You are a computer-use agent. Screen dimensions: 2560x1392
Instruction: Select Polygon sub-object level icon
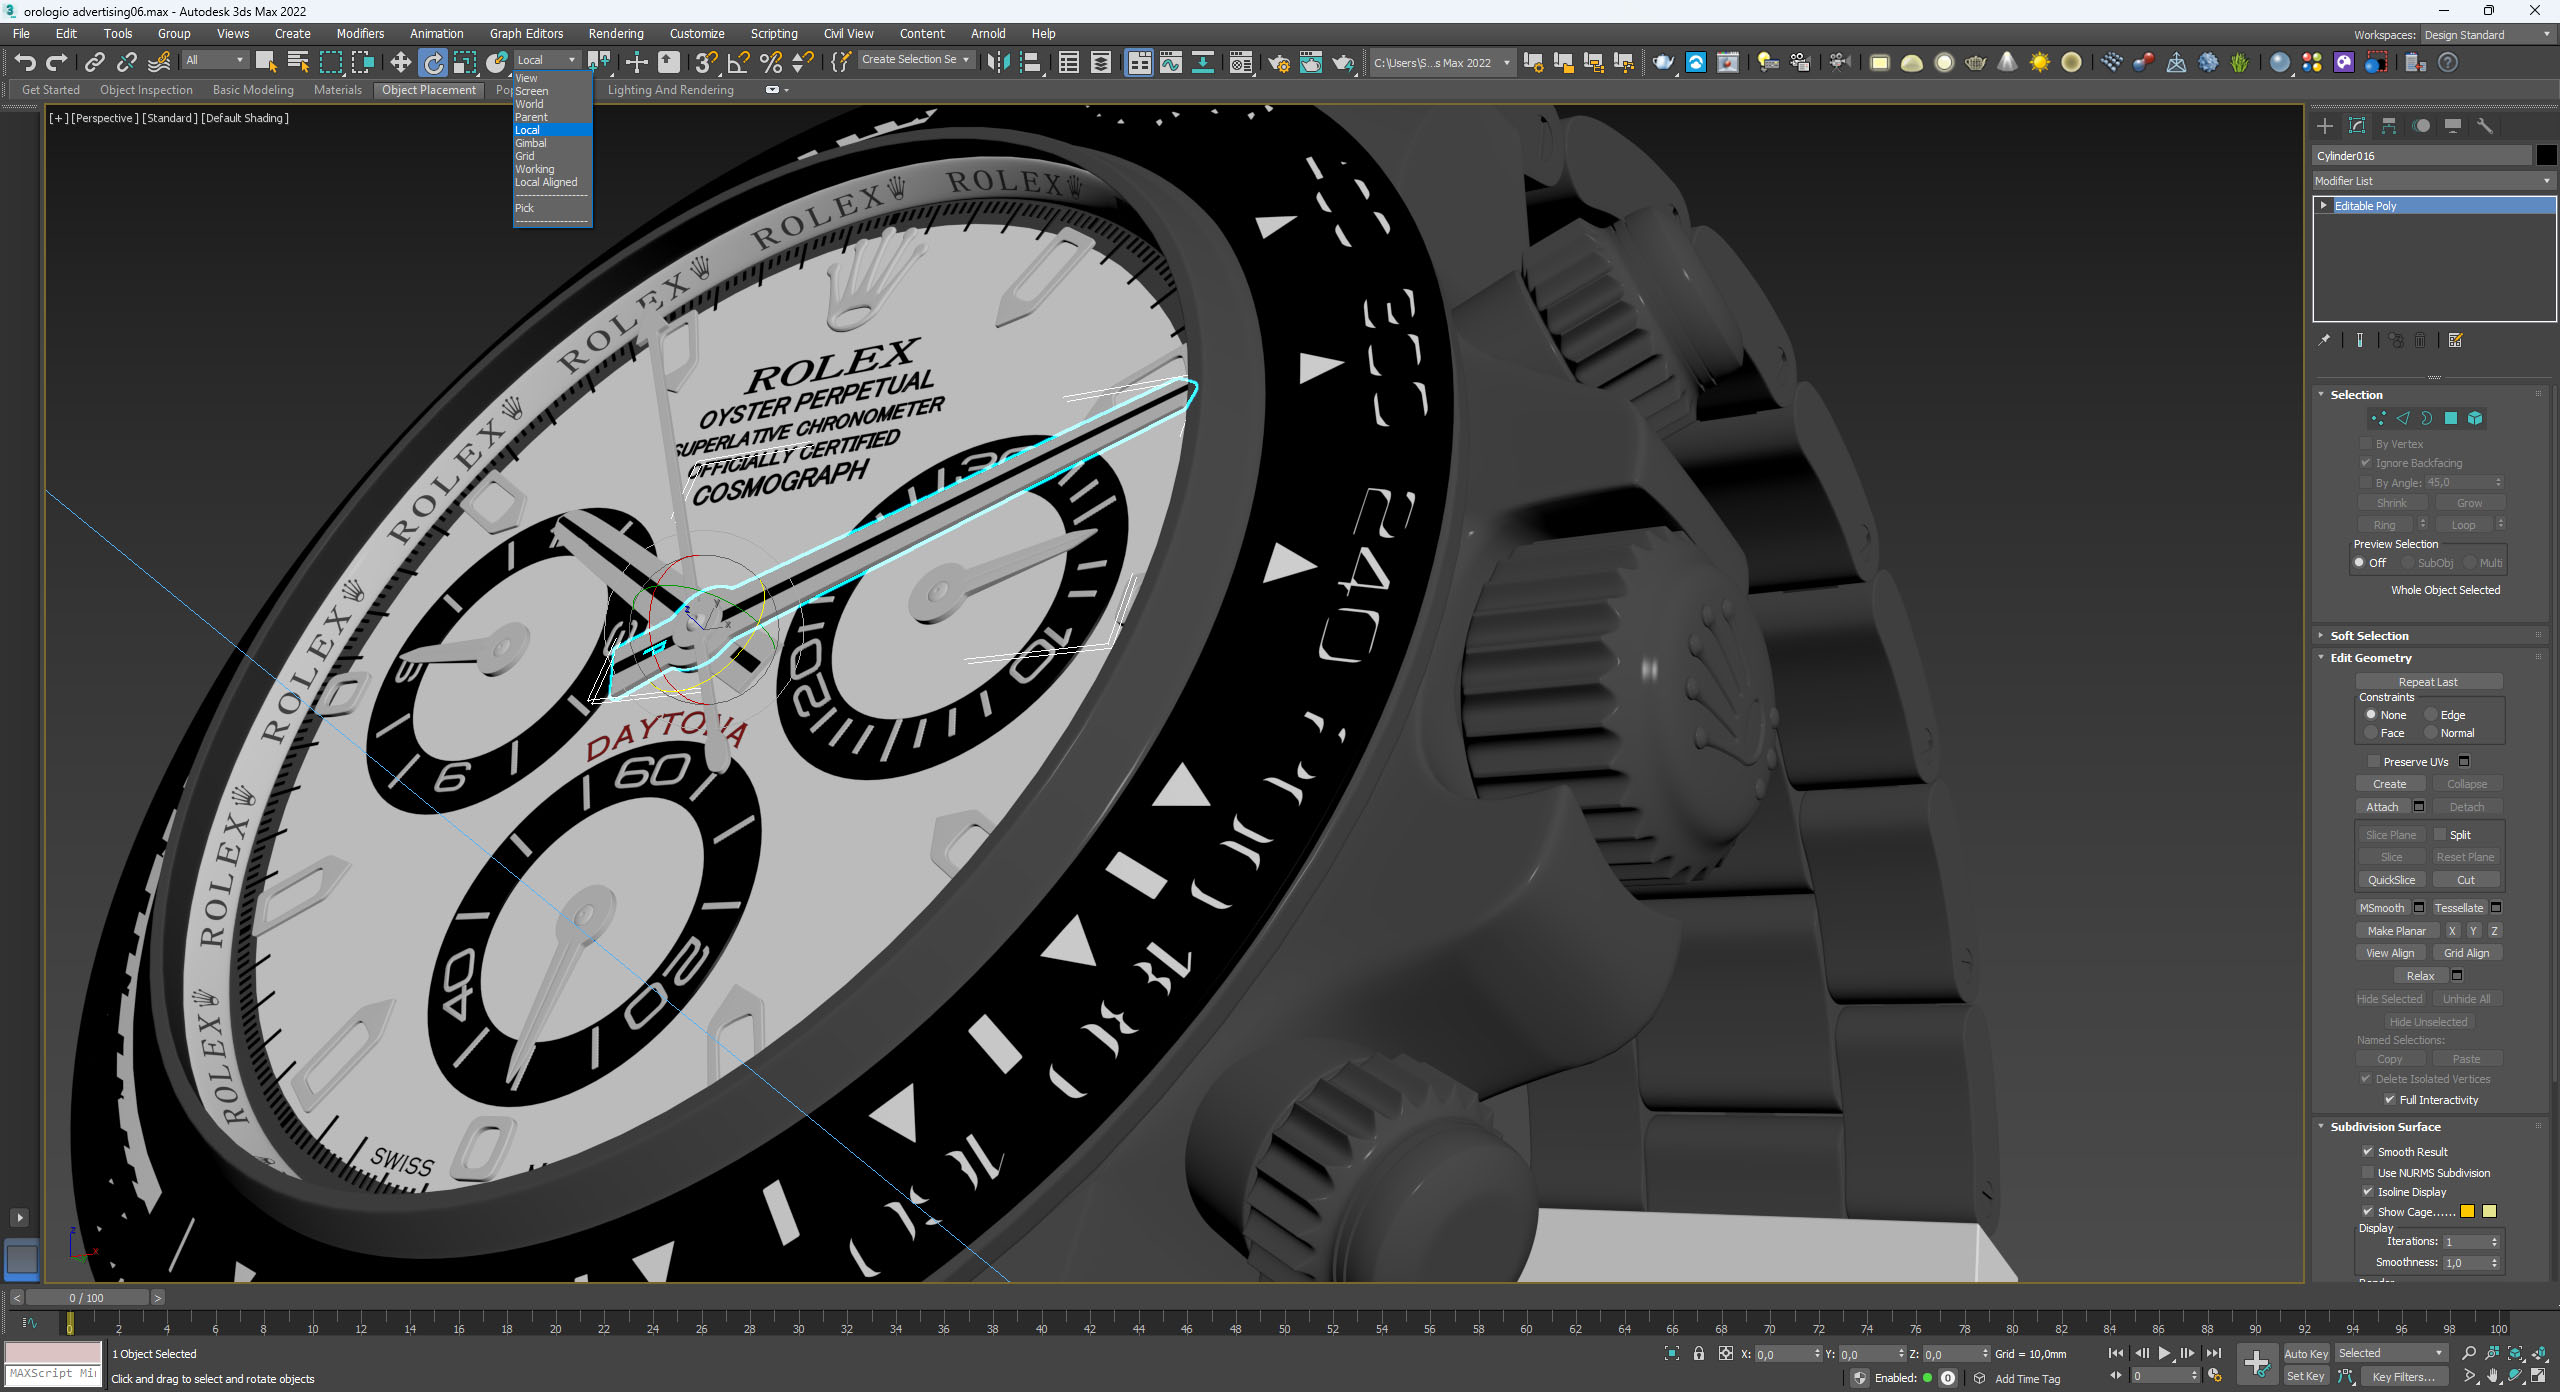click(x=2451, y=418)
